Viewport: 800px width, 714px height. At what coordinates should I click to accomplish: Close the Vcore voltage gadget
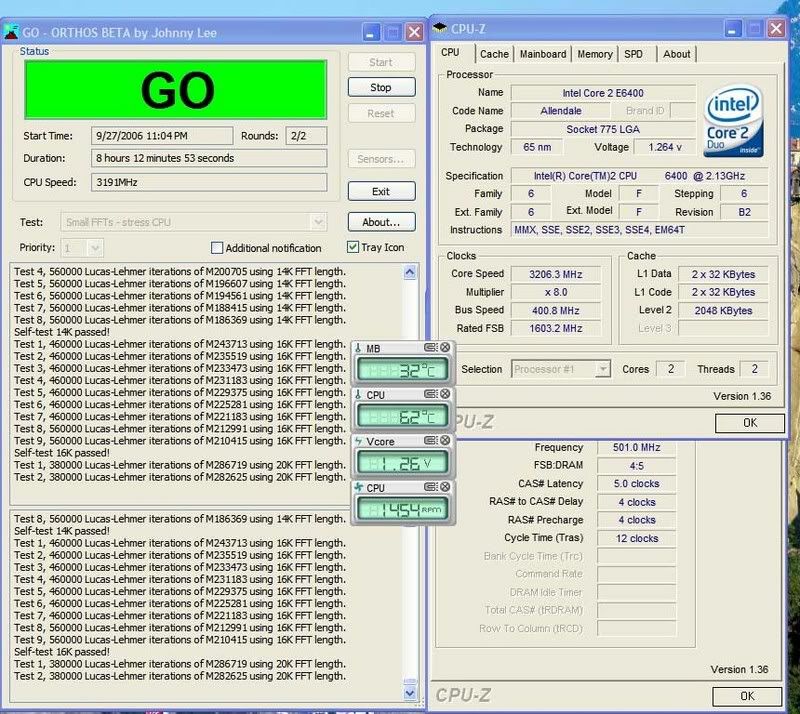pos(445,440)
